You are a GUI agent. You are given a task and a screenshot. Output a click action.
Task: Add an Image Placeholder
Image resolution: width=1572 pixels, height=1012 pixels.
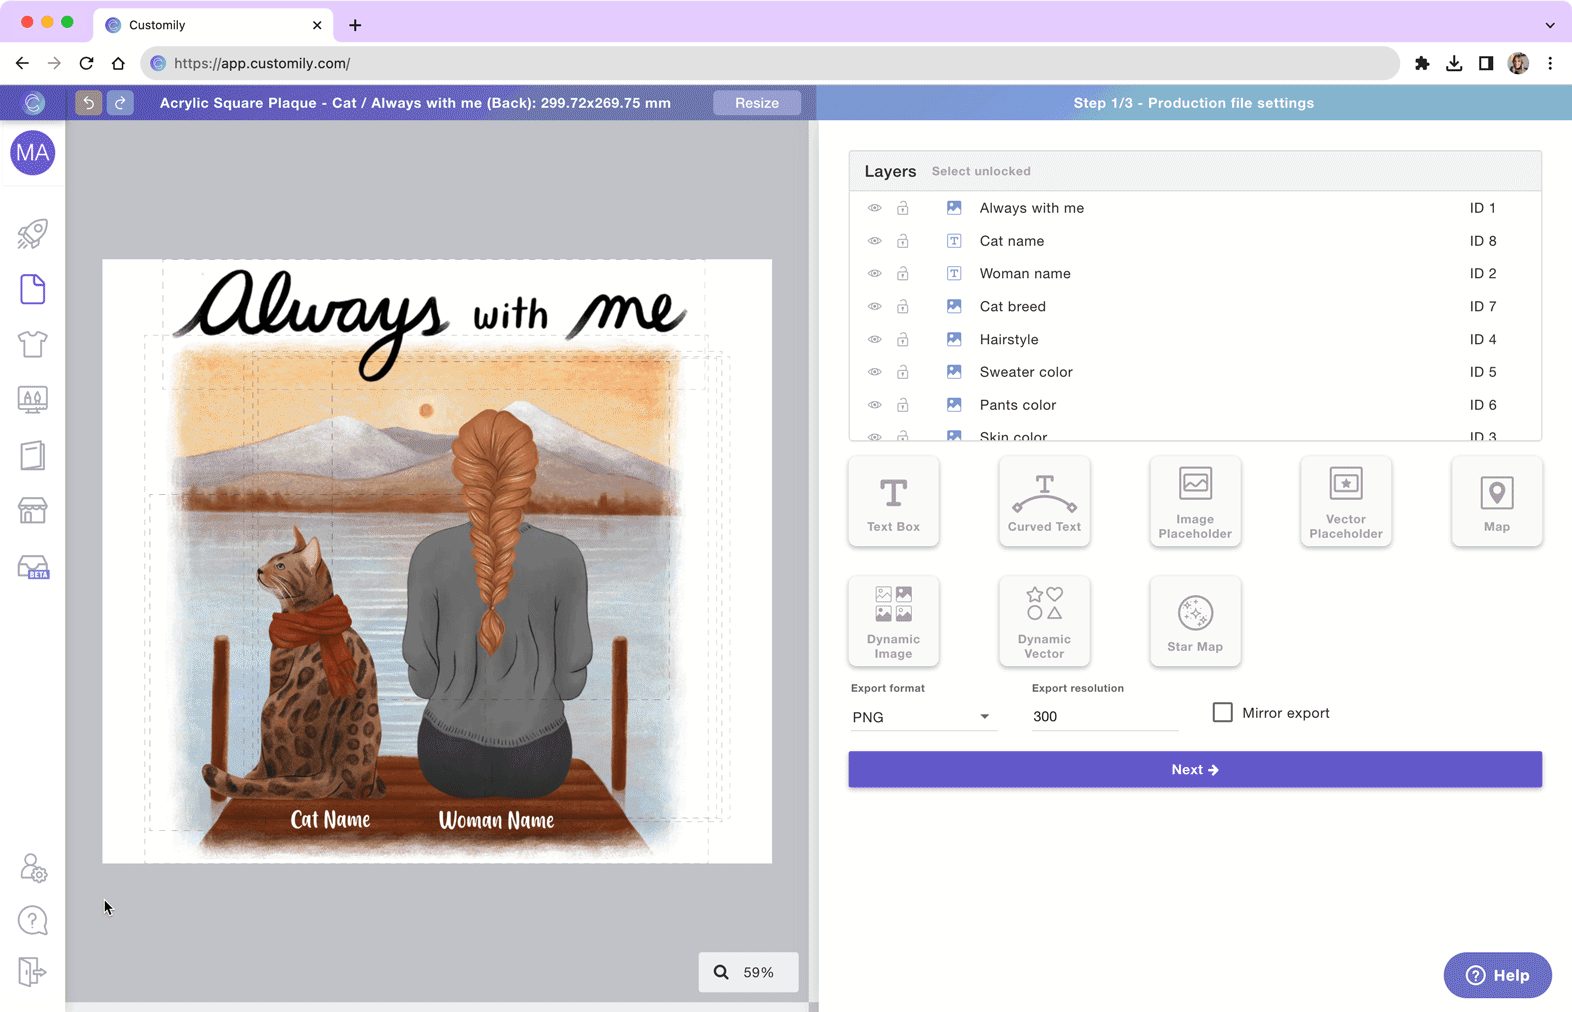(1195, 502)
